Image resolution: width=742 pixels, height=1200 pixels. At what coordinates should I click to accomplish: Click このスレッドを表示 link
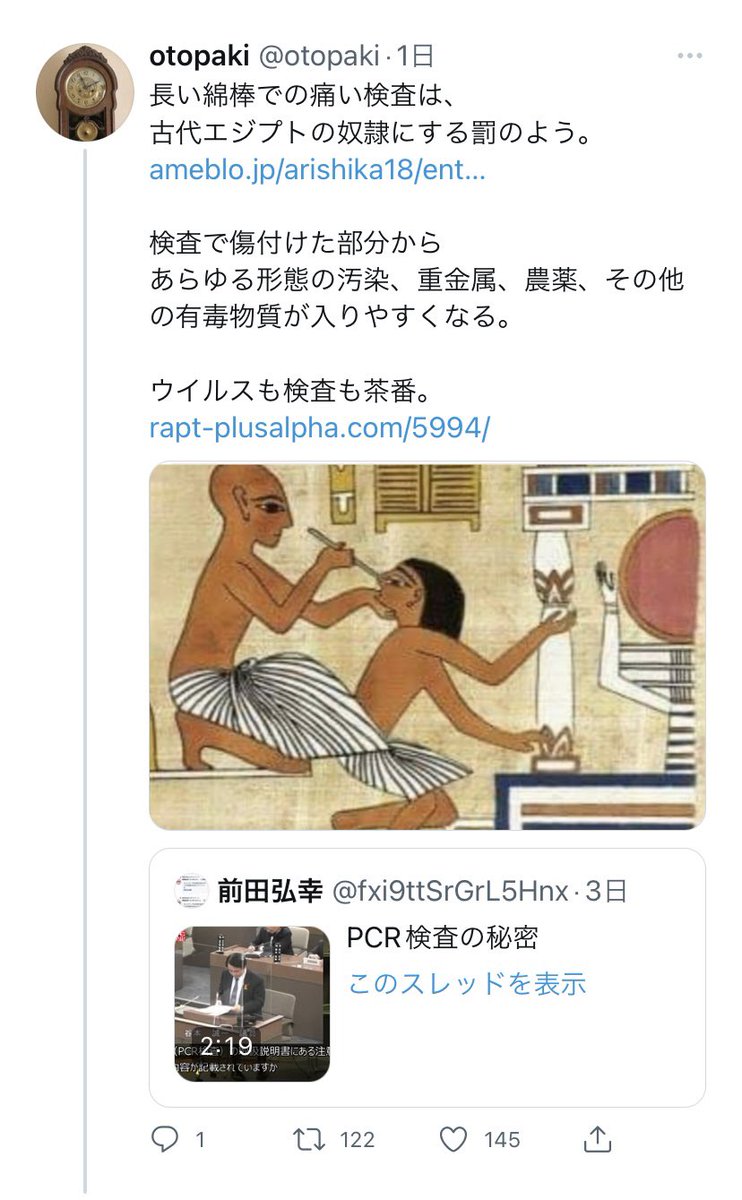coord(467,984)
